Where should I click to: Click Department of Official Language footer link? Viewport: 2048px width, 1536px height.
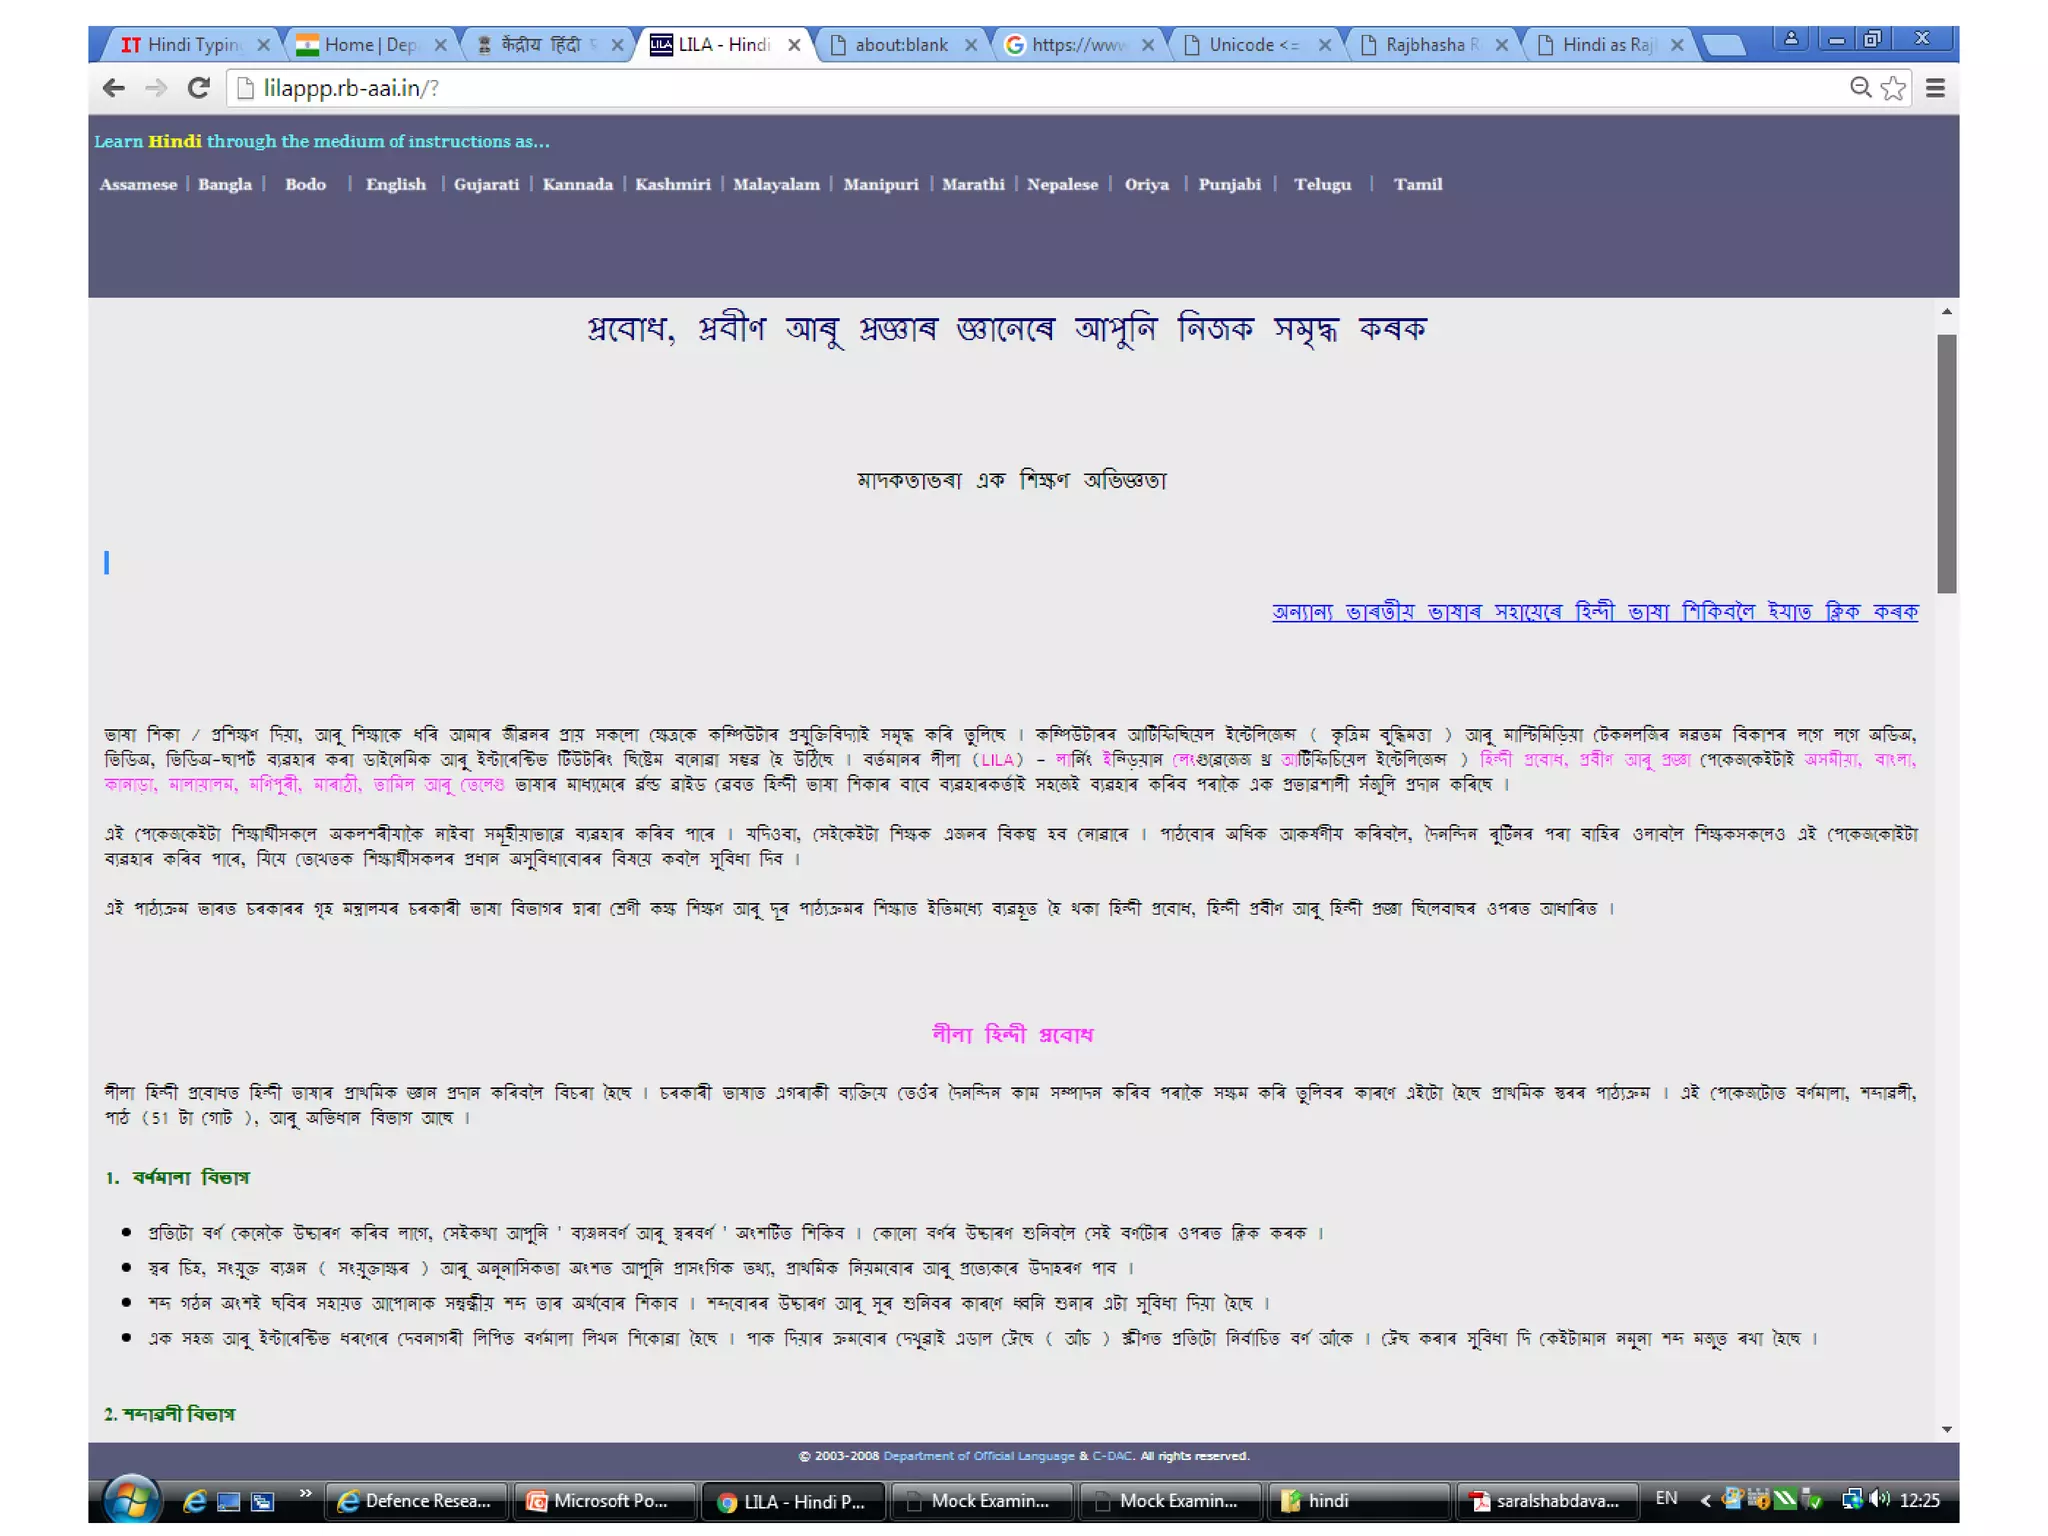coord(978,1456)
